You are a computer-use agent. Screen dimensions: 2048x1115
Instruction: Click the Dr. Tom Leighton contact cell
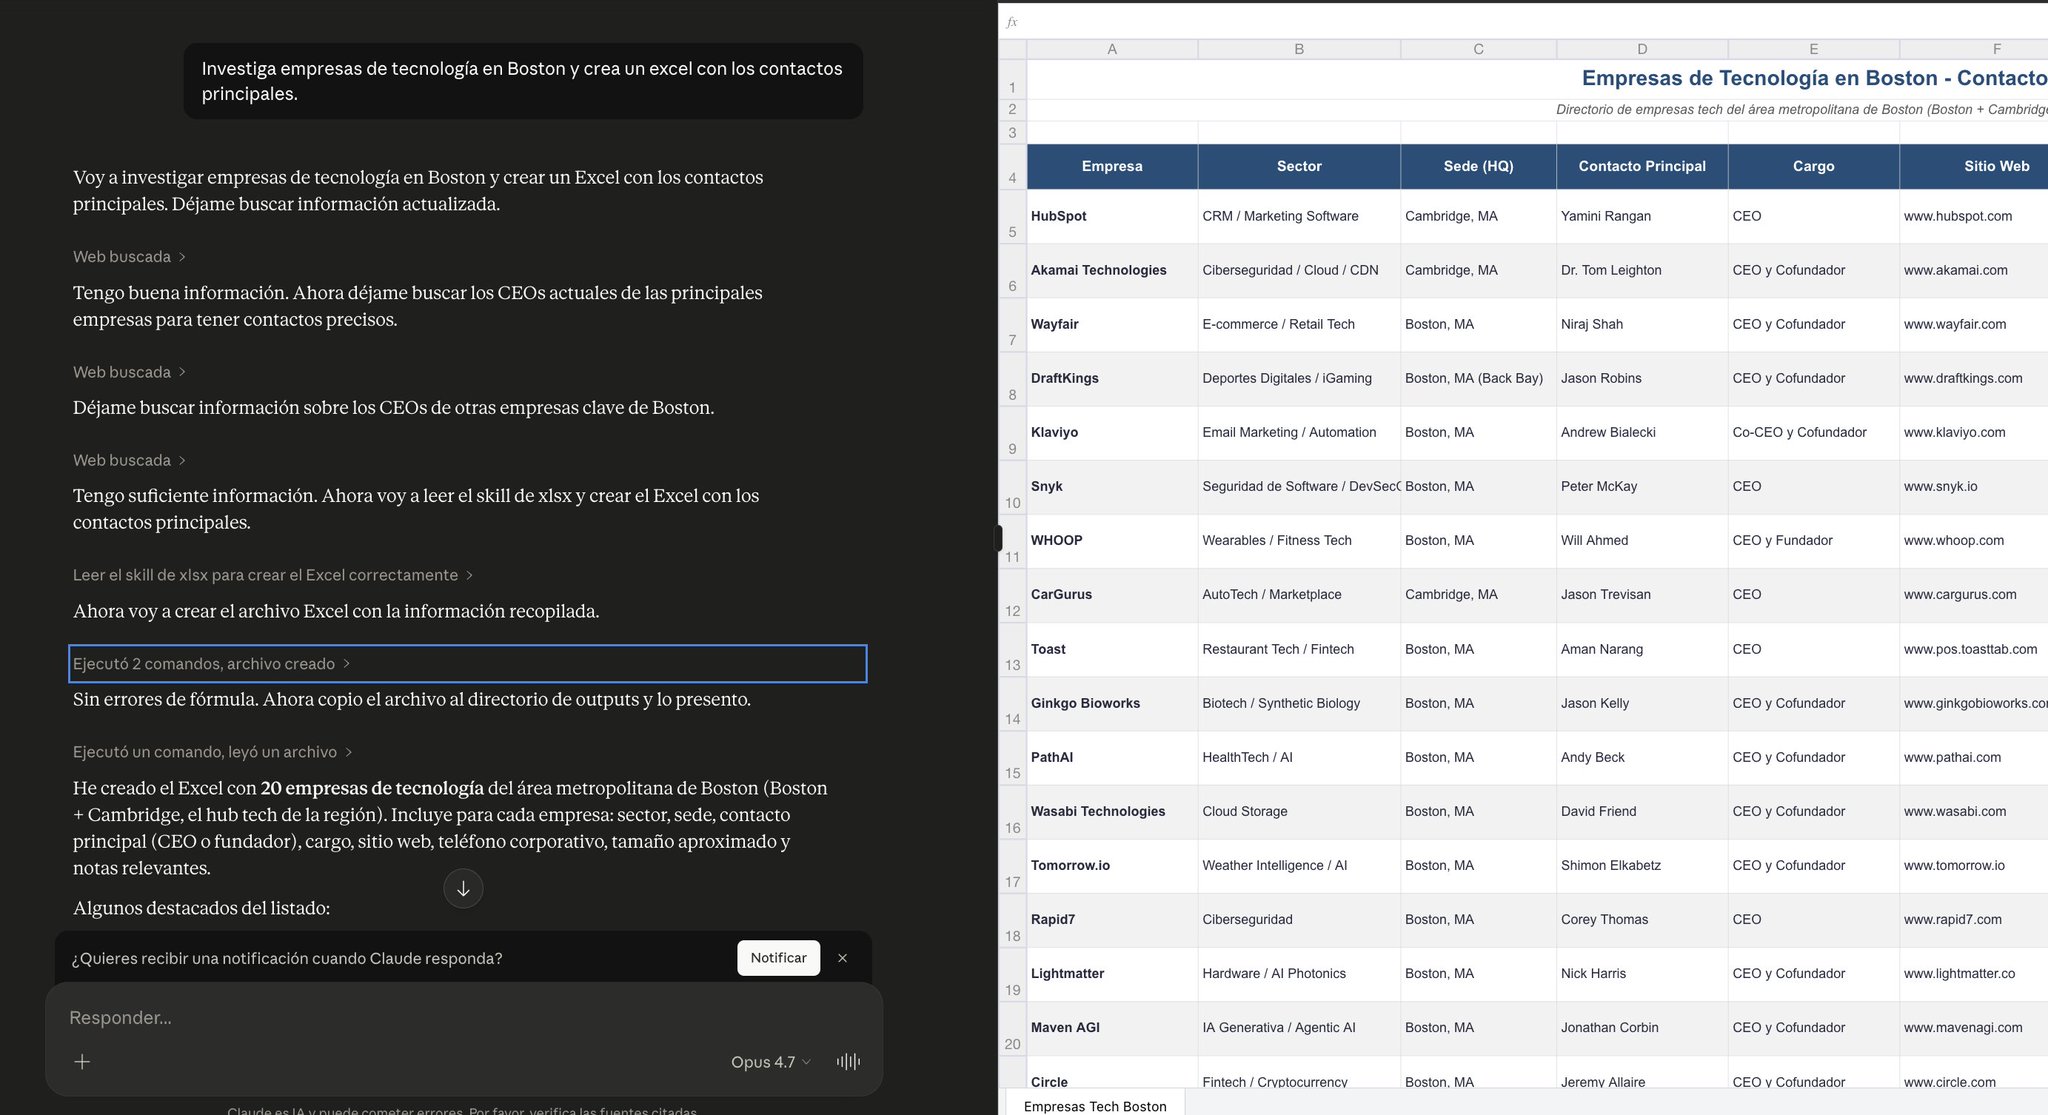(x=1642, y=270)
